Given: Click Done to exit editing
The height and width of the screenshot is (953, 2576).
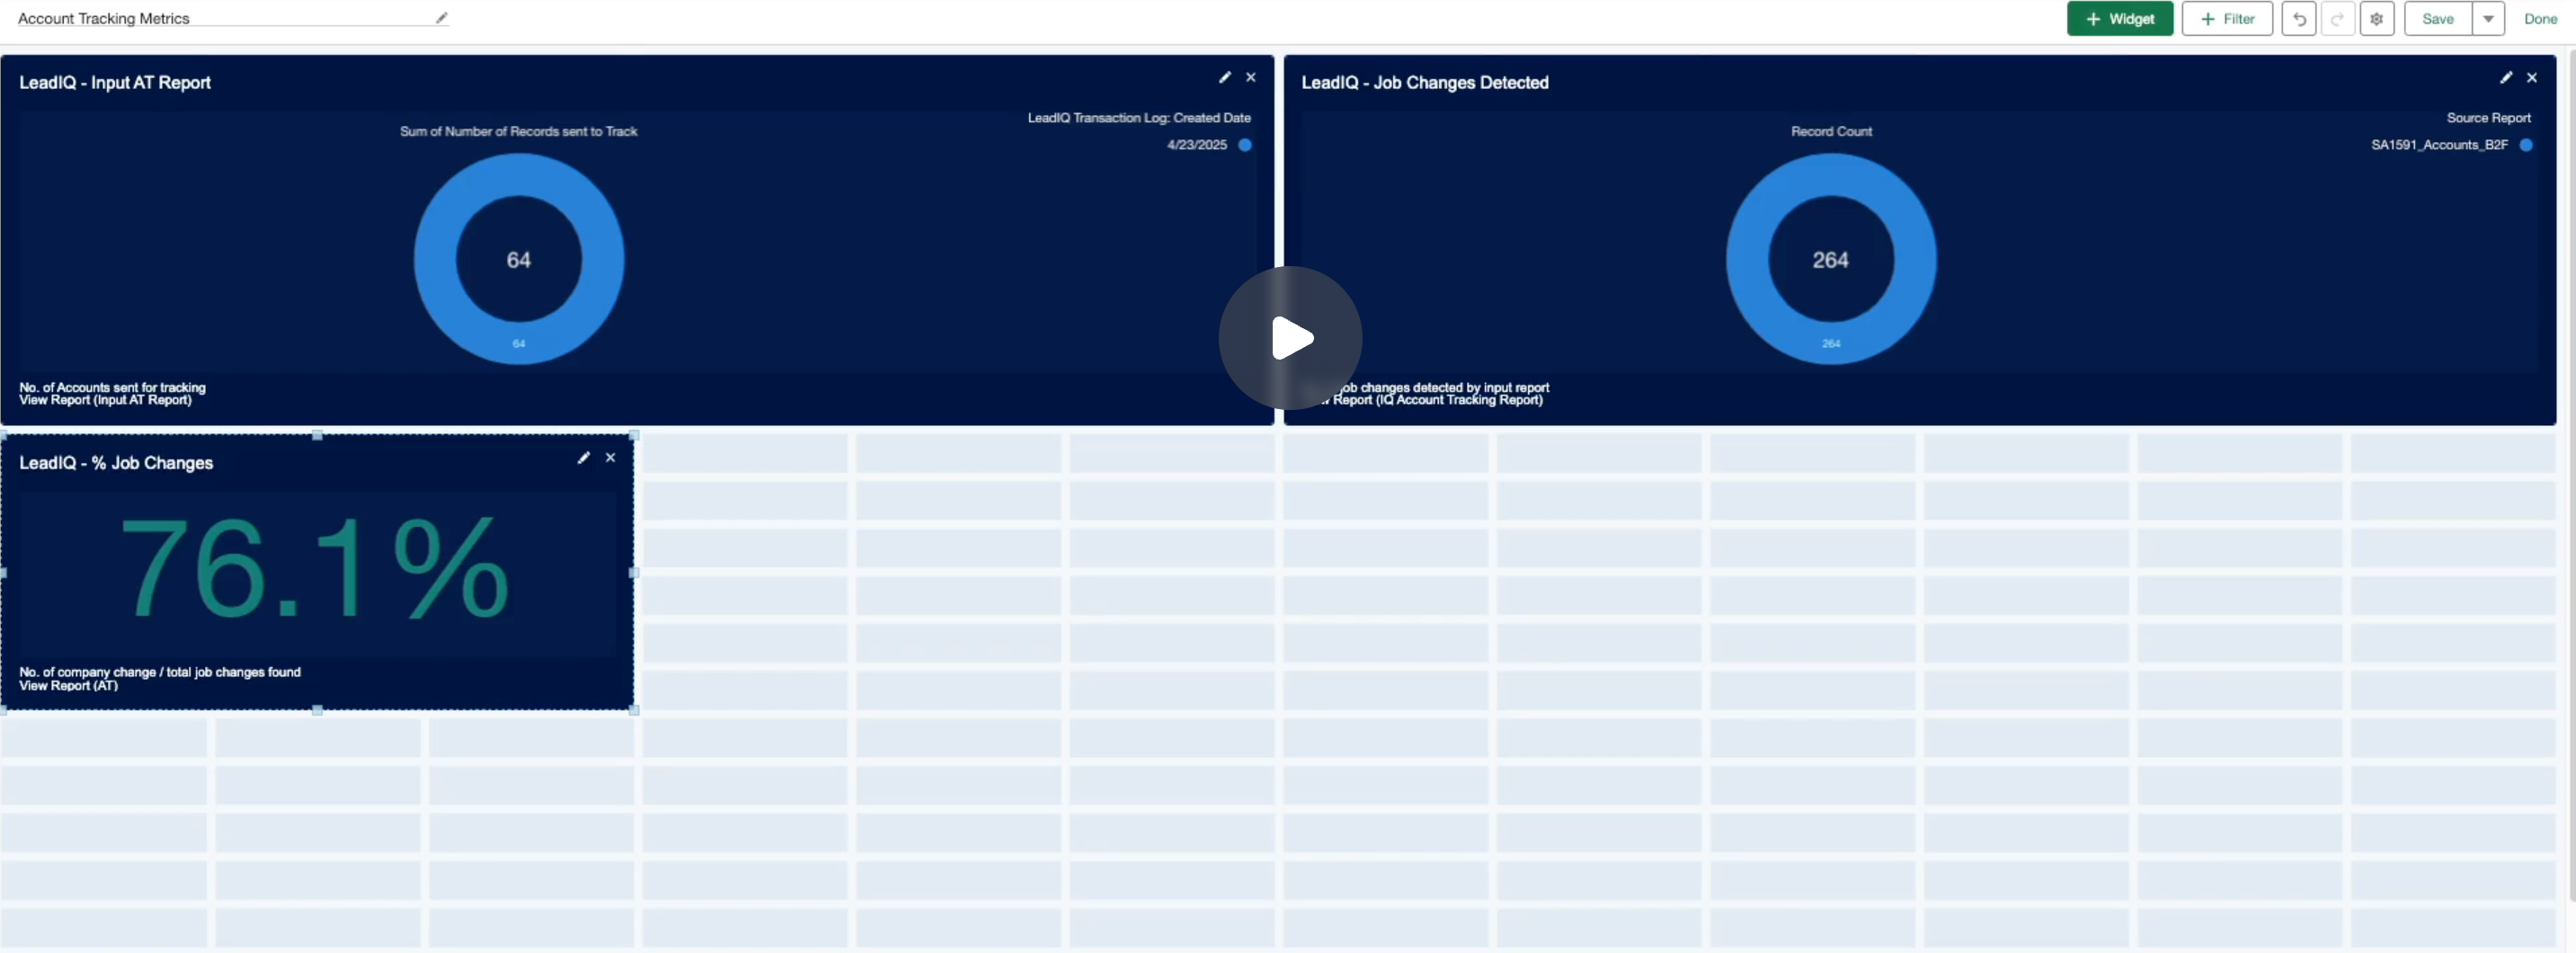Looking at the screenshot, I should tap(2539, 19).
